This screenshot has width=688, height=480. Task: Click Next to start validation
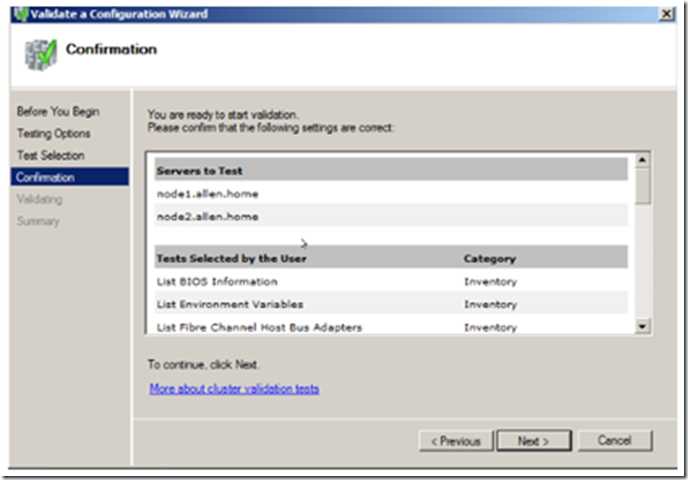[x=534, y=441]
